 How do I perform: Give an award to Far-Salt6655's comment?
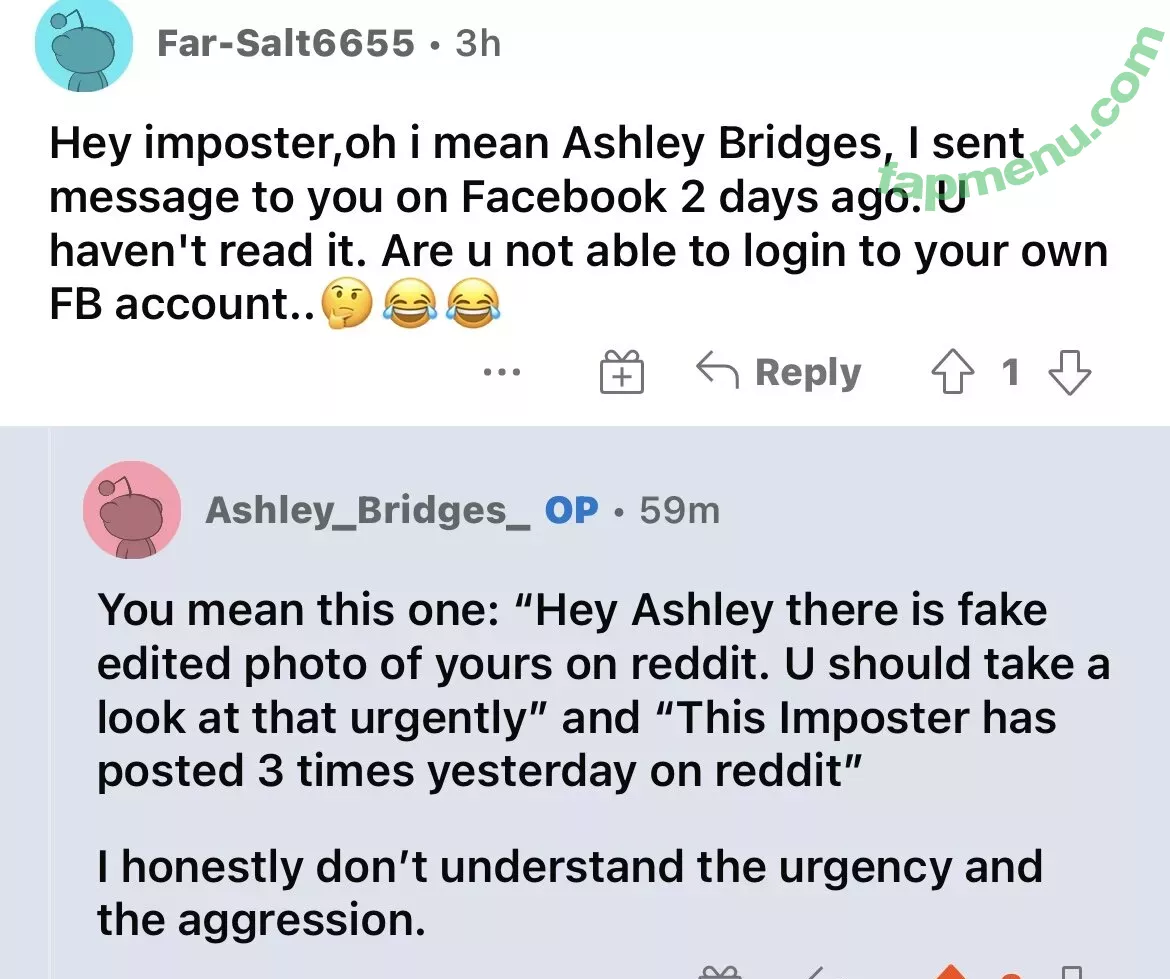coord(621,373)
